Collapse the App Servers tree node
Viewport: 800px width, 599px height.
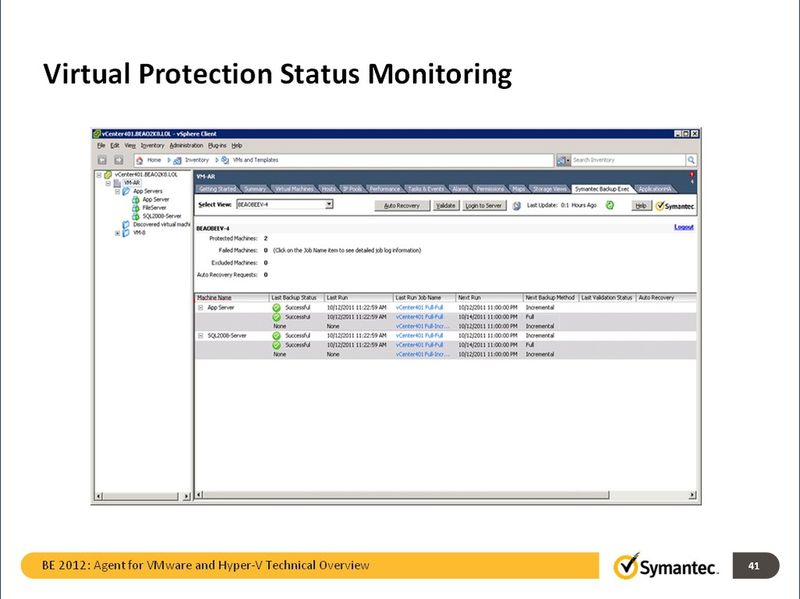[x=116, y=192]
